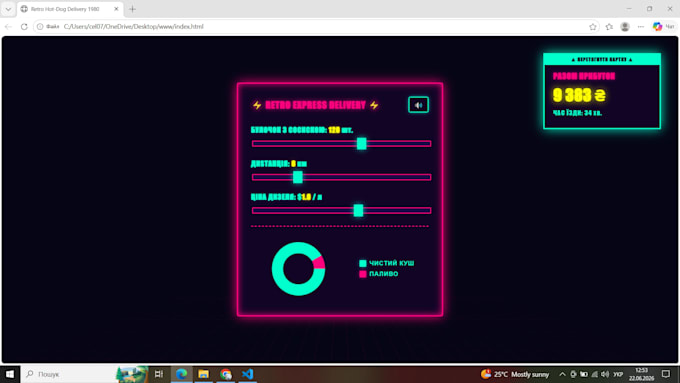
Task: Open Google Chrome from taskbar
Action: click(226, 374)
